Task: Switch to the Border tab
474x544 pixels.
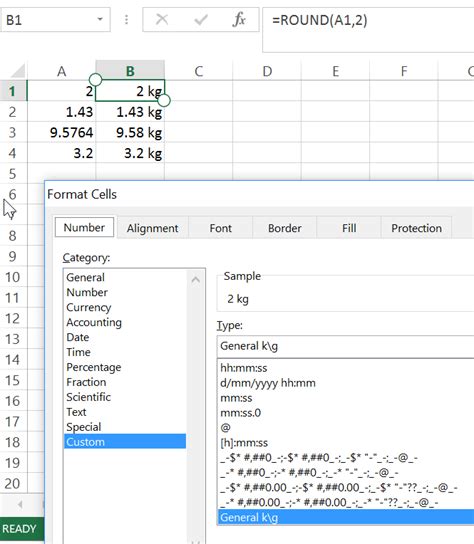Action: [285, 228]
